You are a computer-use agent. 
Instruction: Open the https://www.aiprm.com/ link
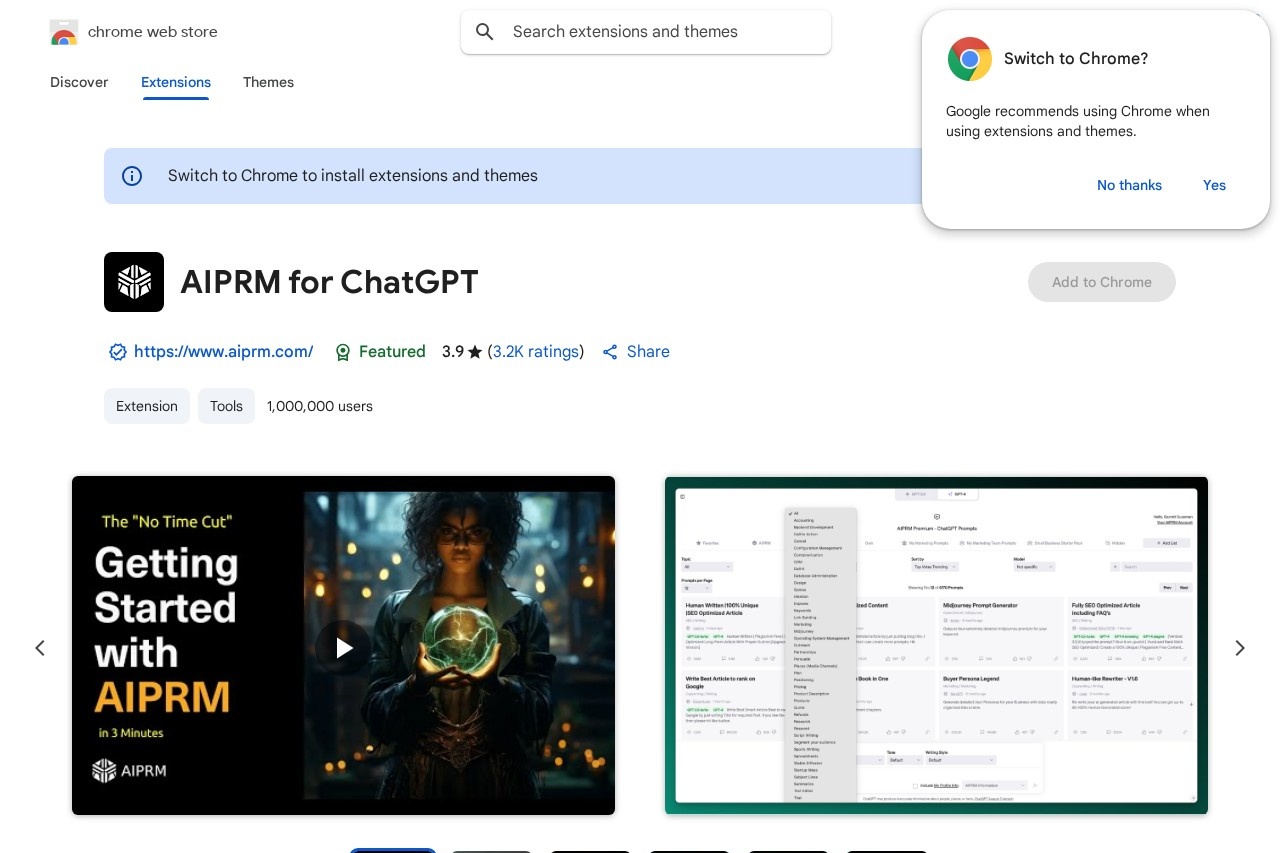pos(223,352)
